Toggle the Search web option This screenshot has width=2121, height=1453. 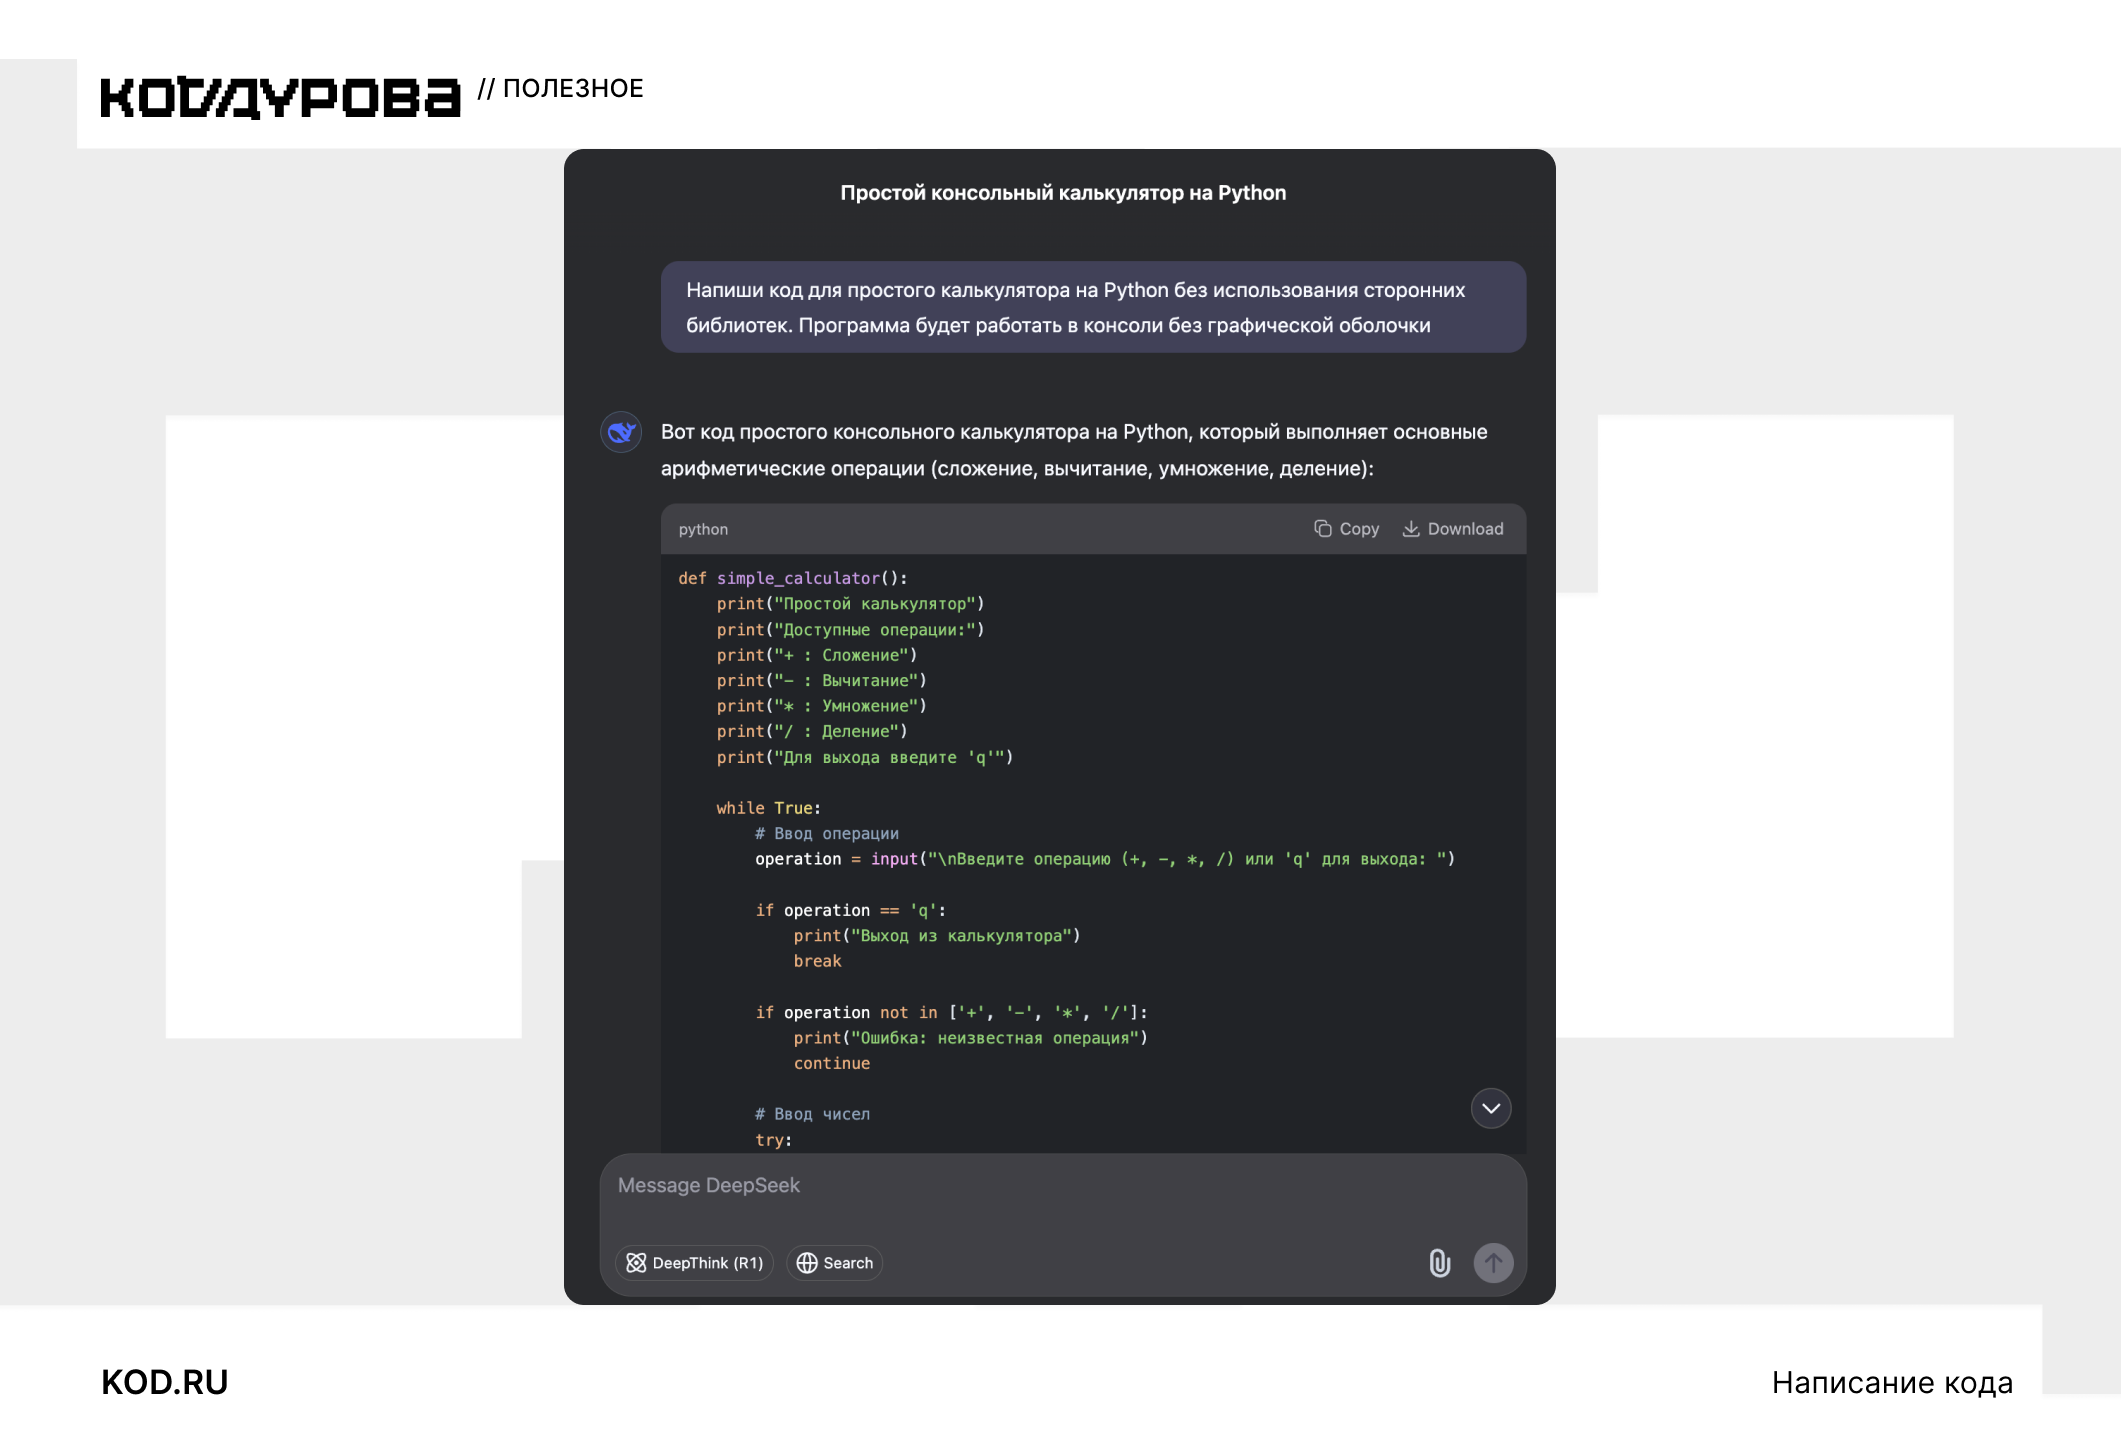coord(834,1263)
